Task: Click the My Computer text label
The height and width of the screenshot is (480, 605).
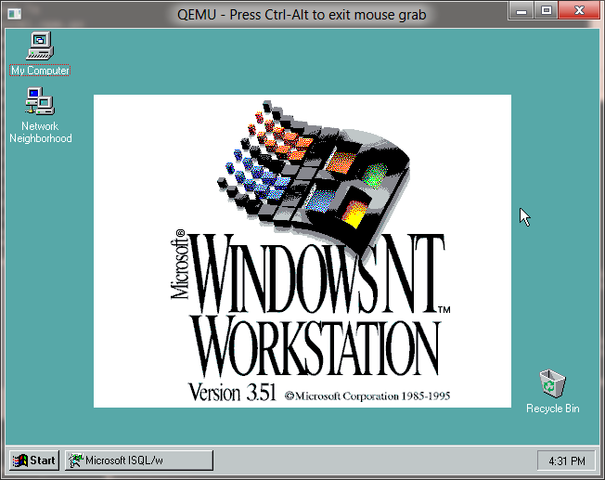Action: point(40,71)
